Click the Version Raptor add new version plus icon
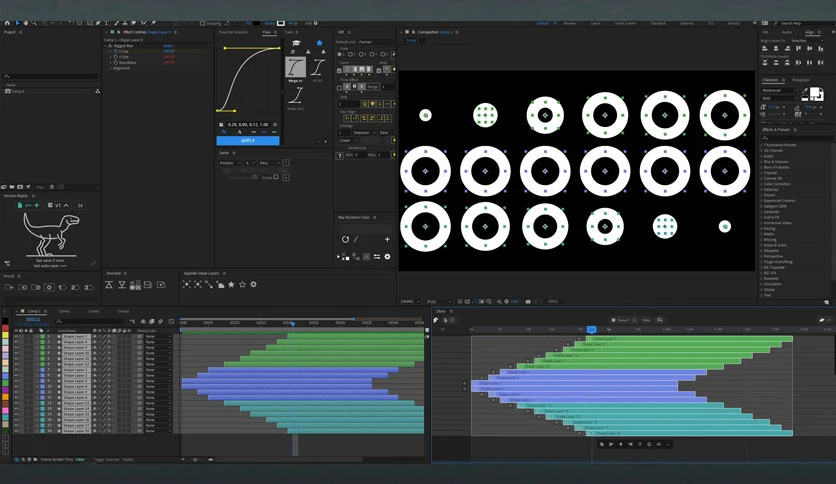 click(x=37, y=205)
